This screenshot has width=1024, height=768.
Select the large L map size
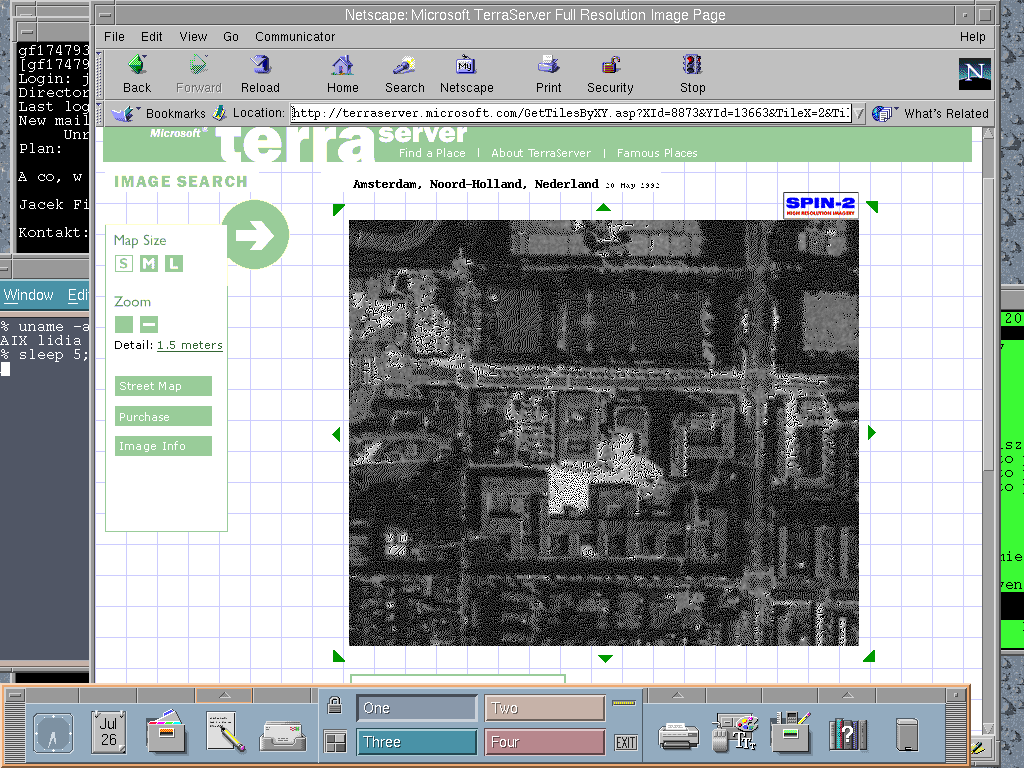coord(174,263)
